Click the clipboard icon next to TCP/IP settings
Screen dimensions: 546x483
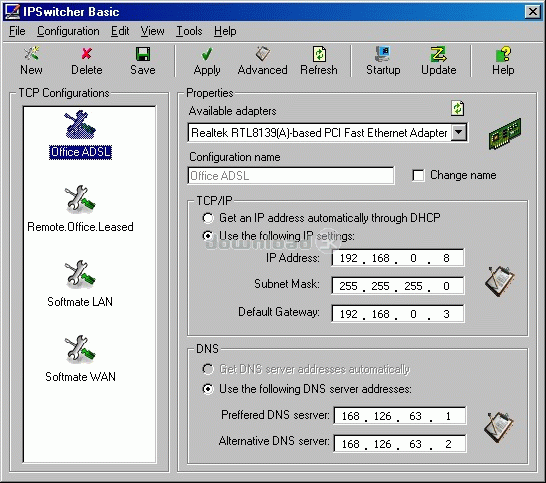500,281
